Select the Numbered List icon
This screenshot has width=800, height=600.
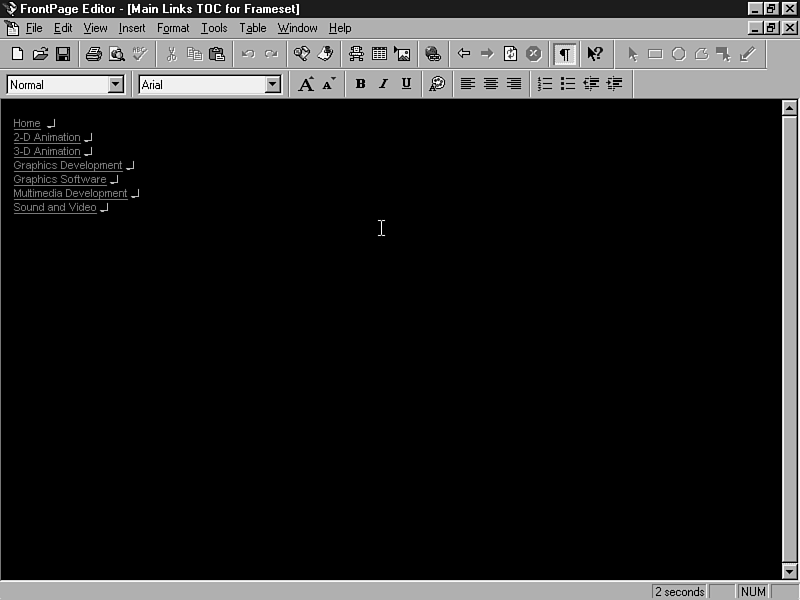545,84
